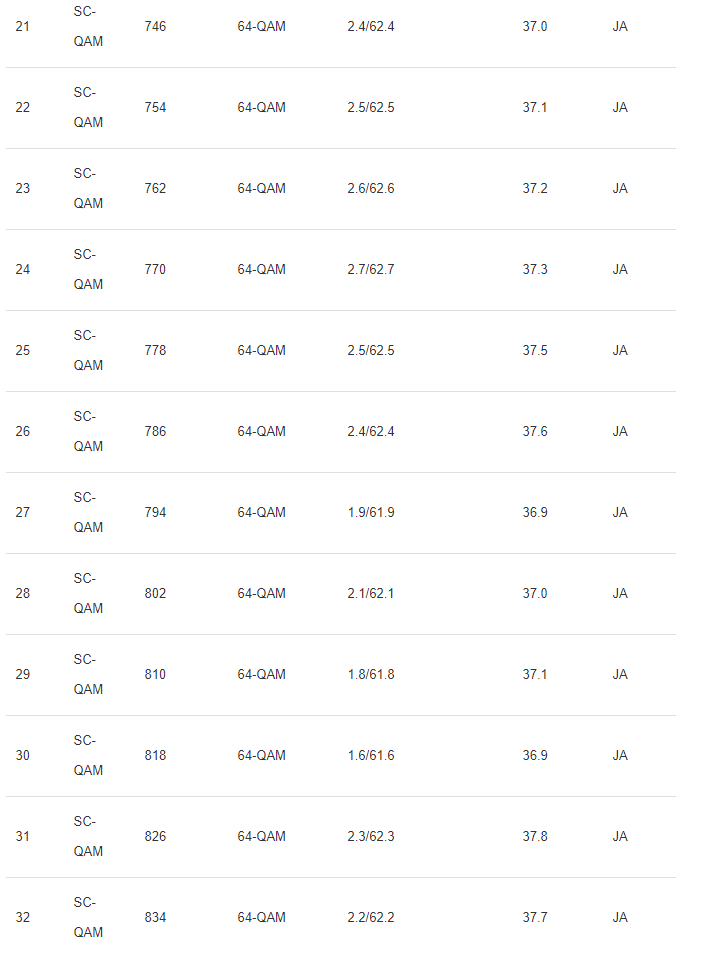This screenshot has height=956, width=707.
Task: Select SNR value 37.7
Action: (535, 917)
